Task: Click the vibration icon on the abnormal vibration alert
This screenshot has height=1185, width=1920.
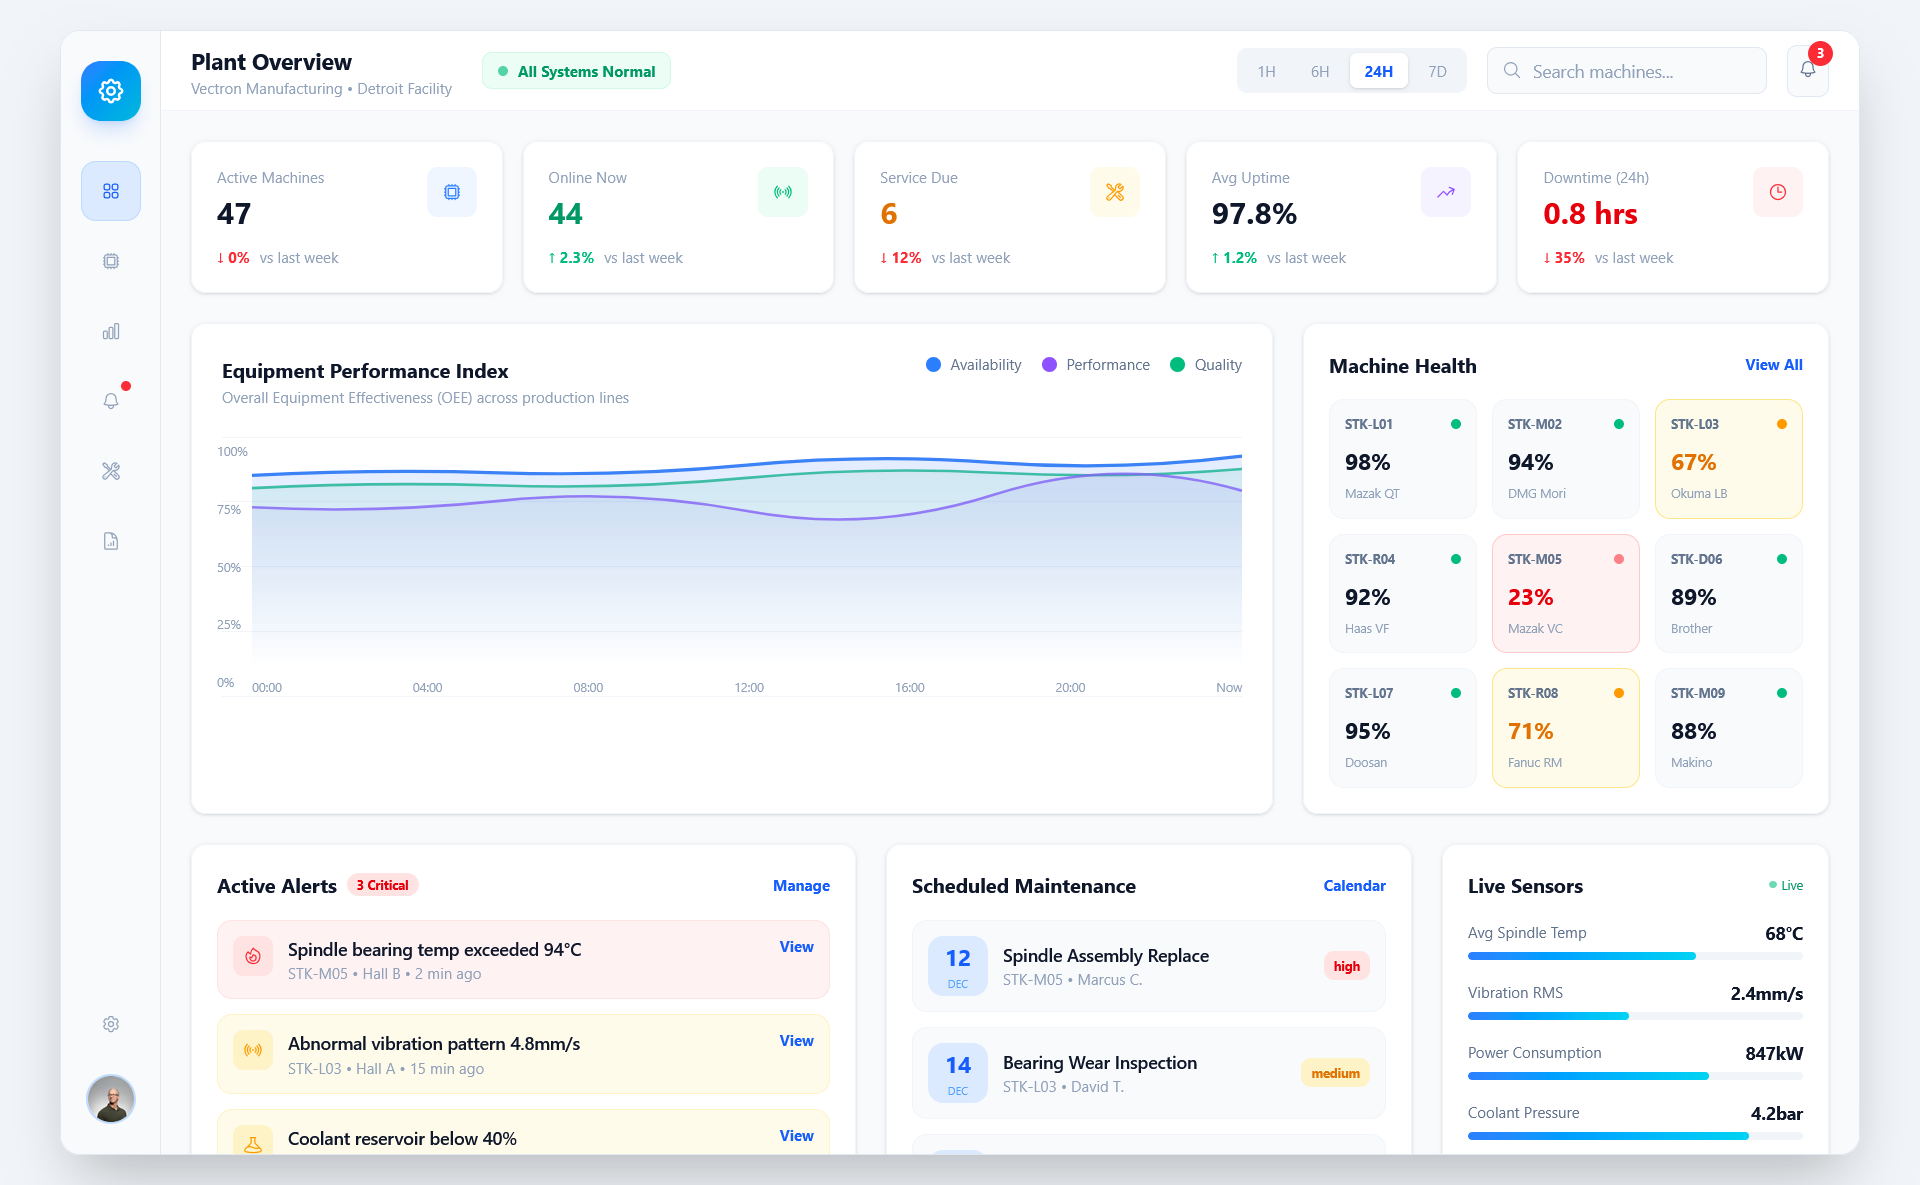Action: tap(253, 1051)
